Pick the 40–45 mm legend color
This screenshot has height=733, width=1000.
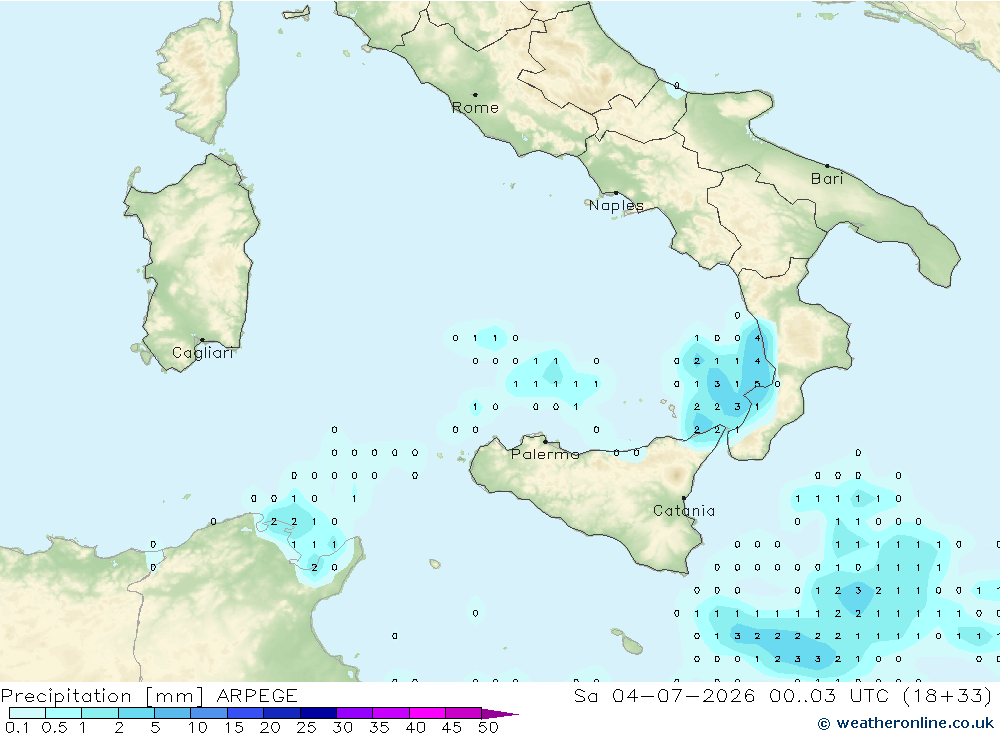(427, 713)
